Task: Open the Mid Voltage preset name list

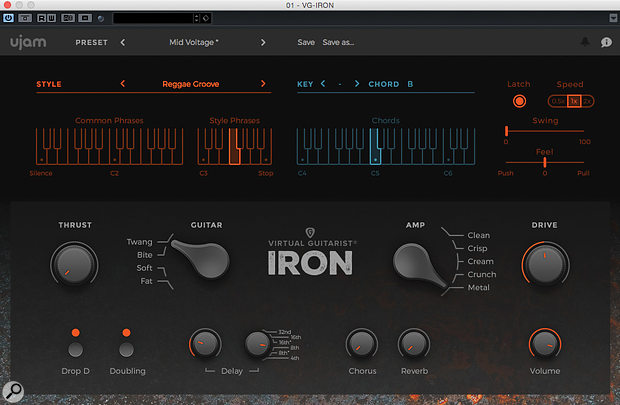Action: 194,42
